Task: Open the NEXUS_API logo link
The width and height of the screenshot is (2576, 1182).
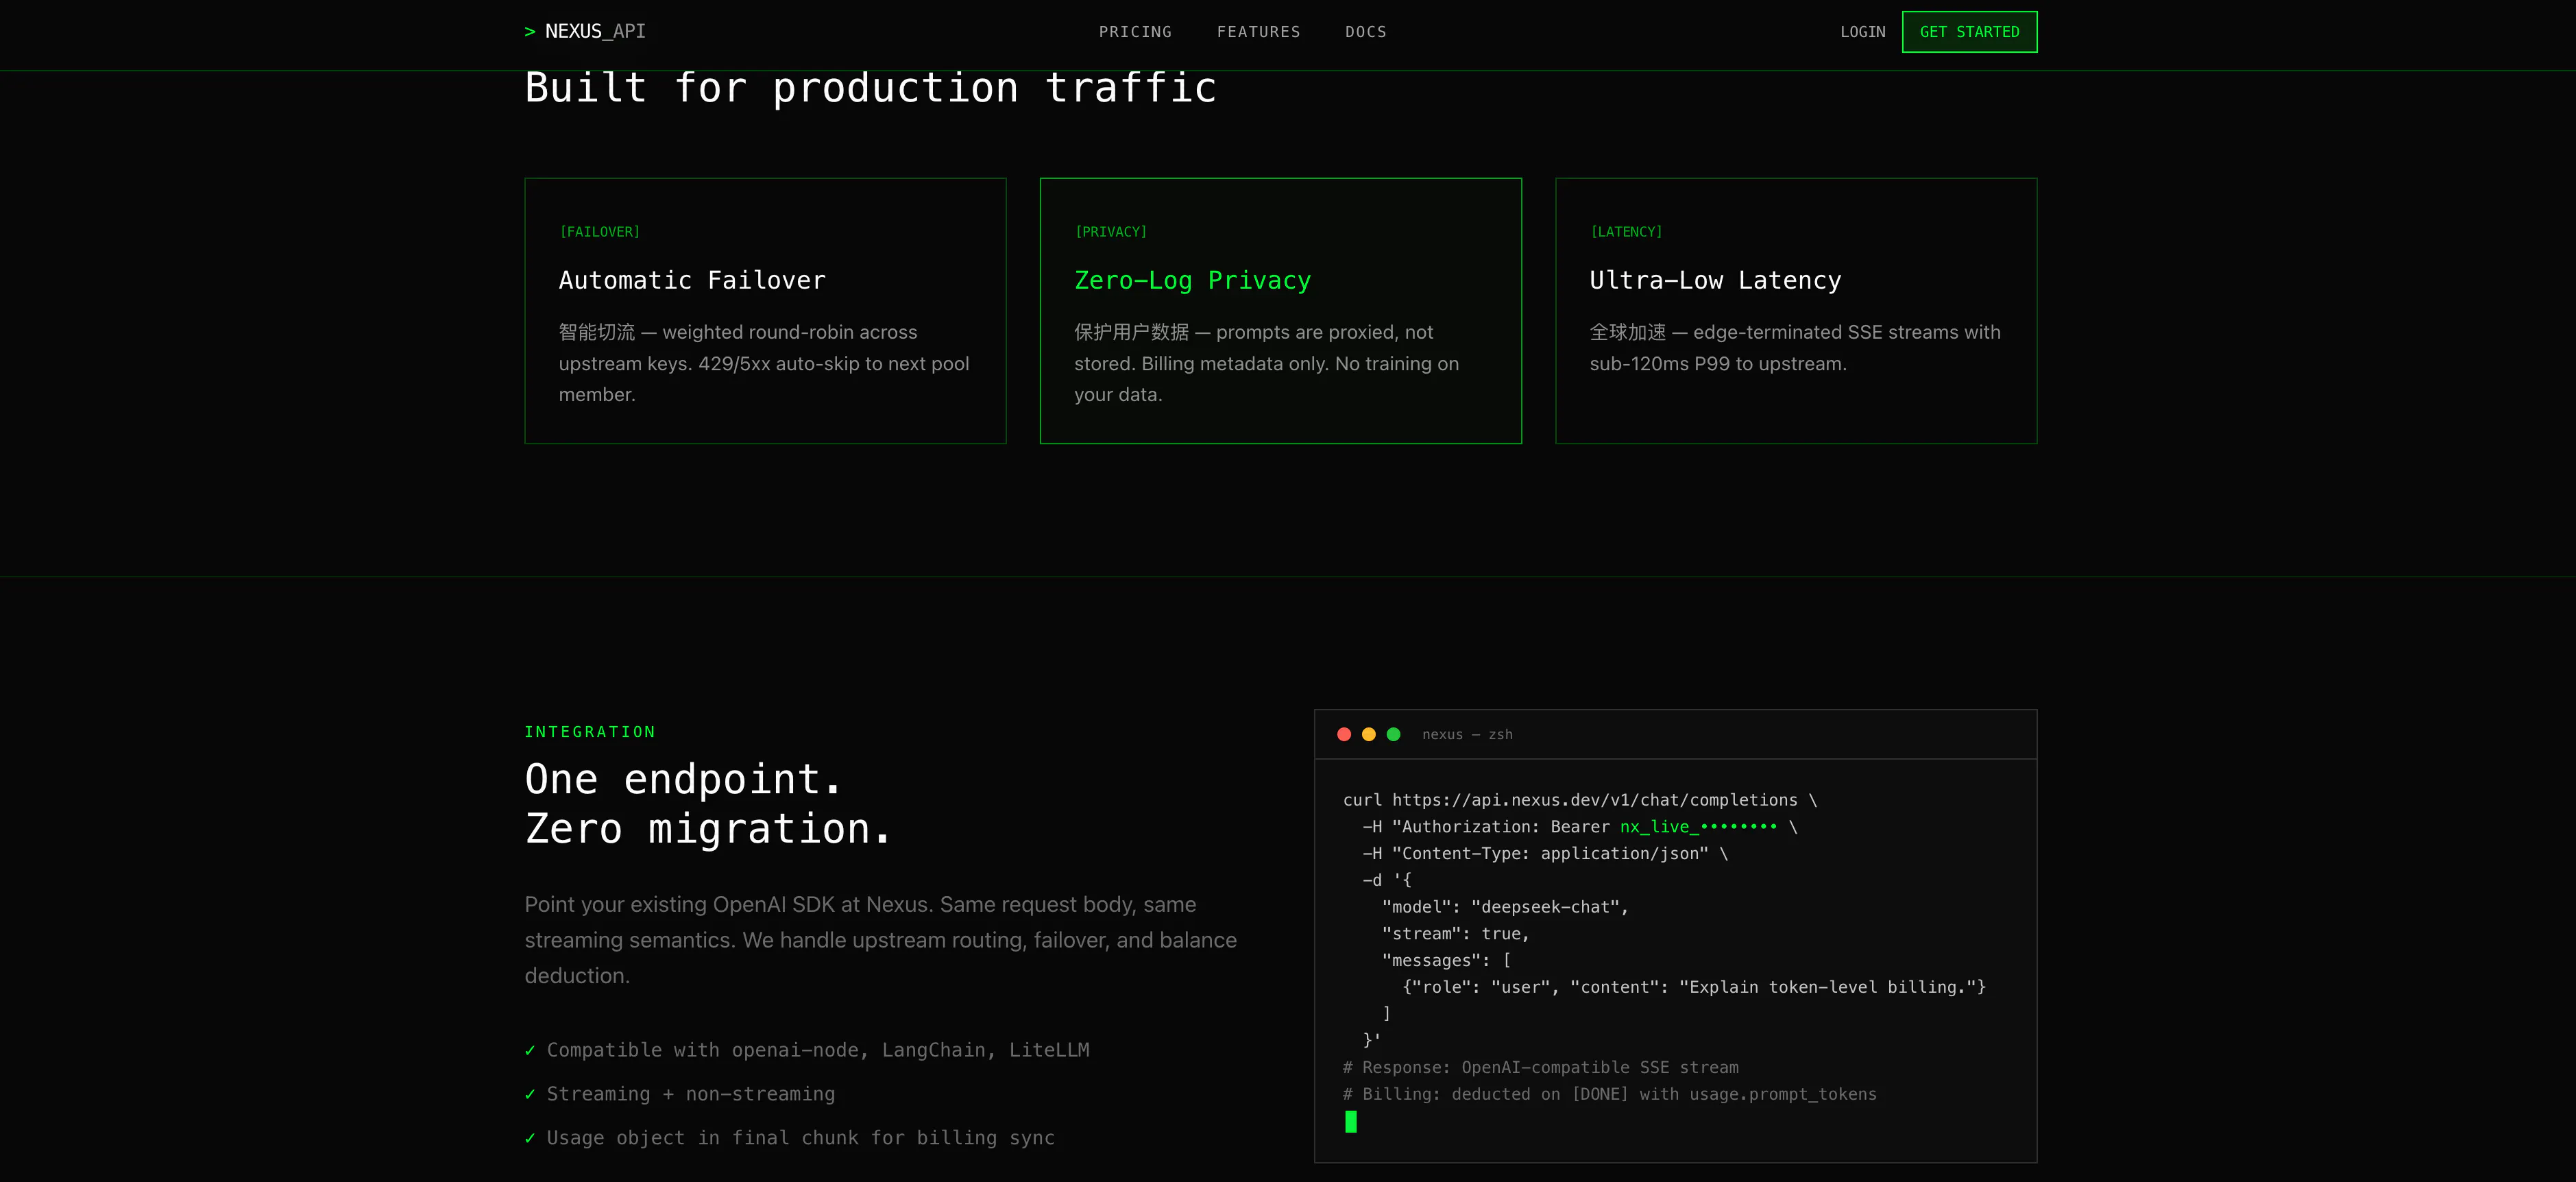Action: pyautogui.click(x=585, y=31)
